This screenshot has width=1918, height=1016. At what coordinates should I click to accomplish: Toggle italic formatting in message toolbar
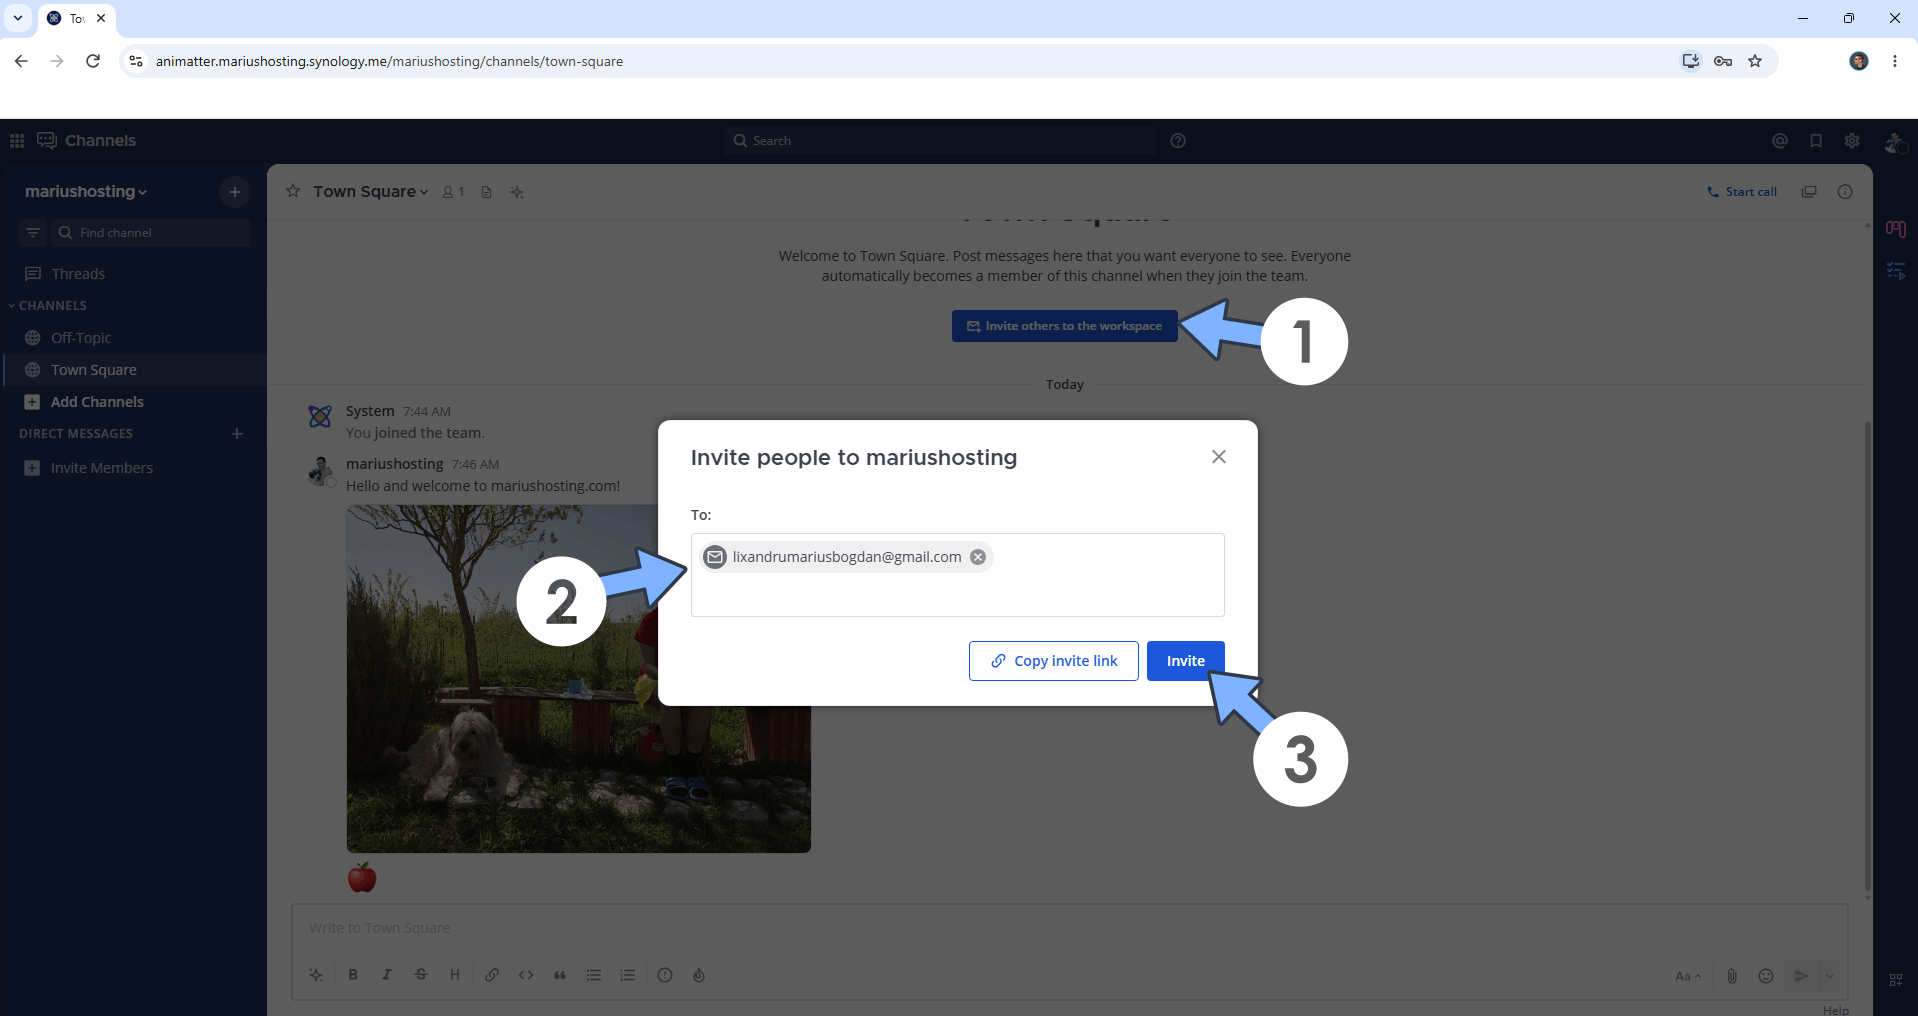point(387,975)
